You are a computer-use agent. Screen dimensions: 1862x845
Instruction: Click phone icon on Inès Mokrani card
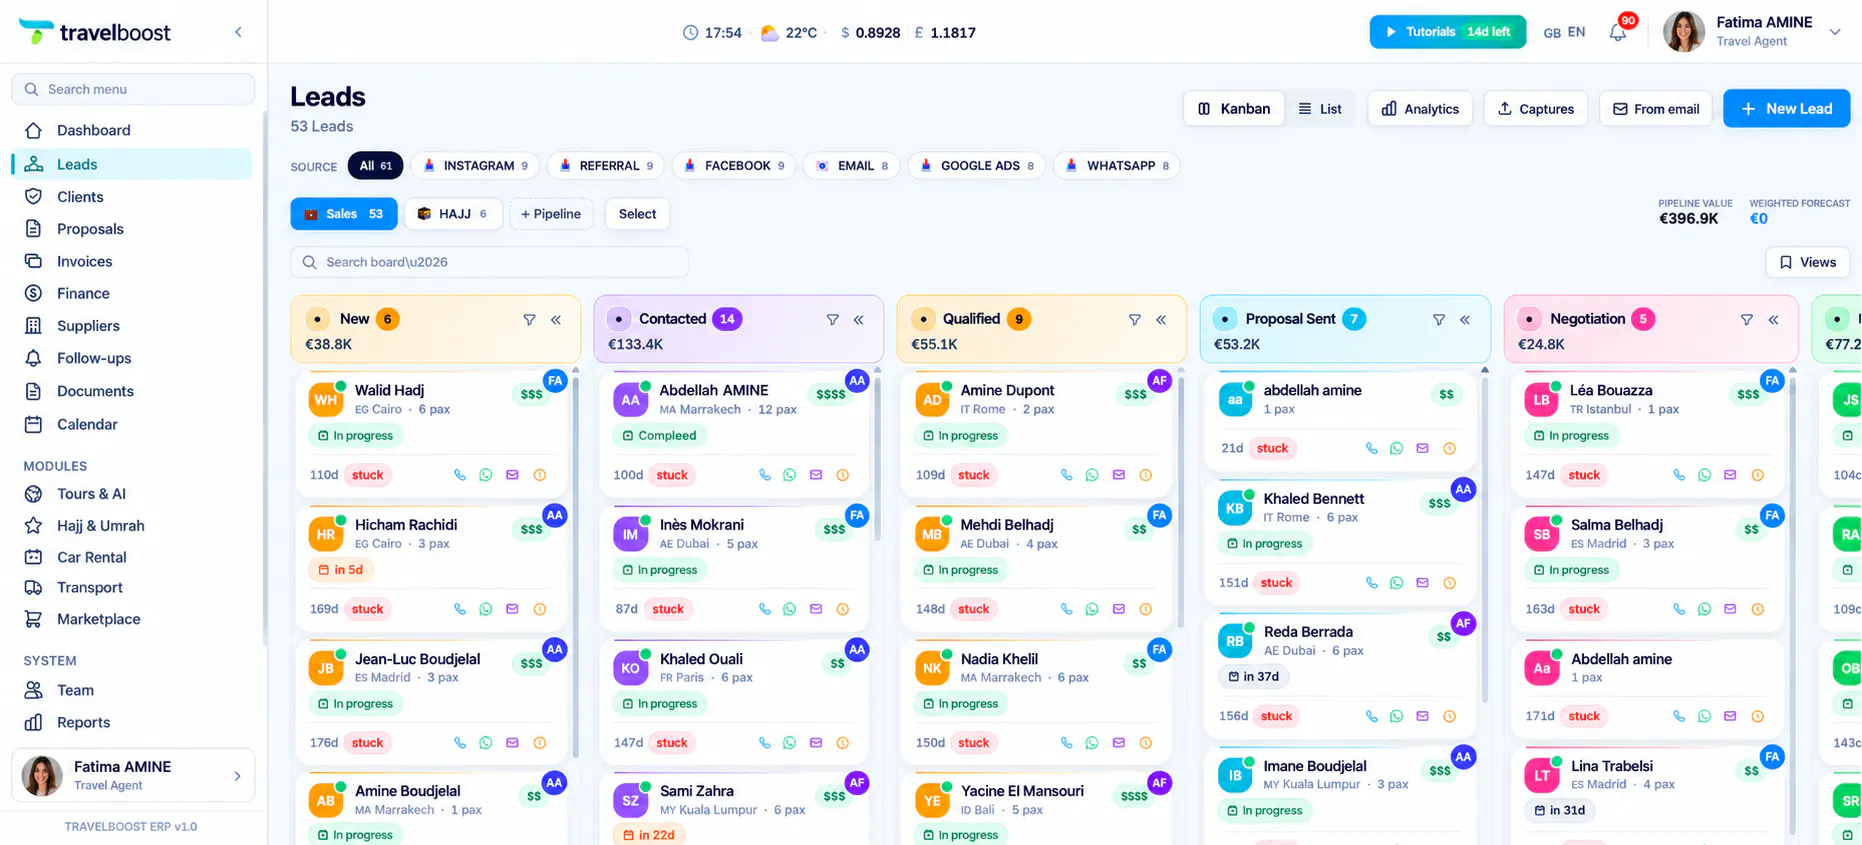point(764,609)
